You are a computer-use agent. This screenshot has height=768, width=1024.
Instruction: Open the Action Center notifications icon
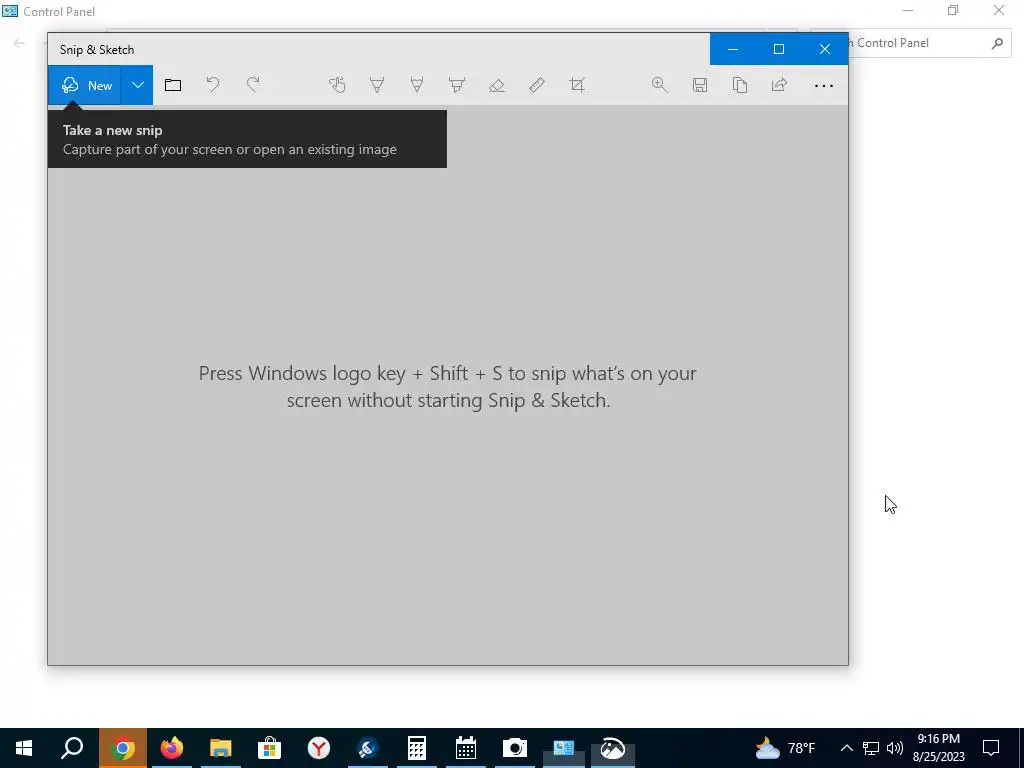991,748
